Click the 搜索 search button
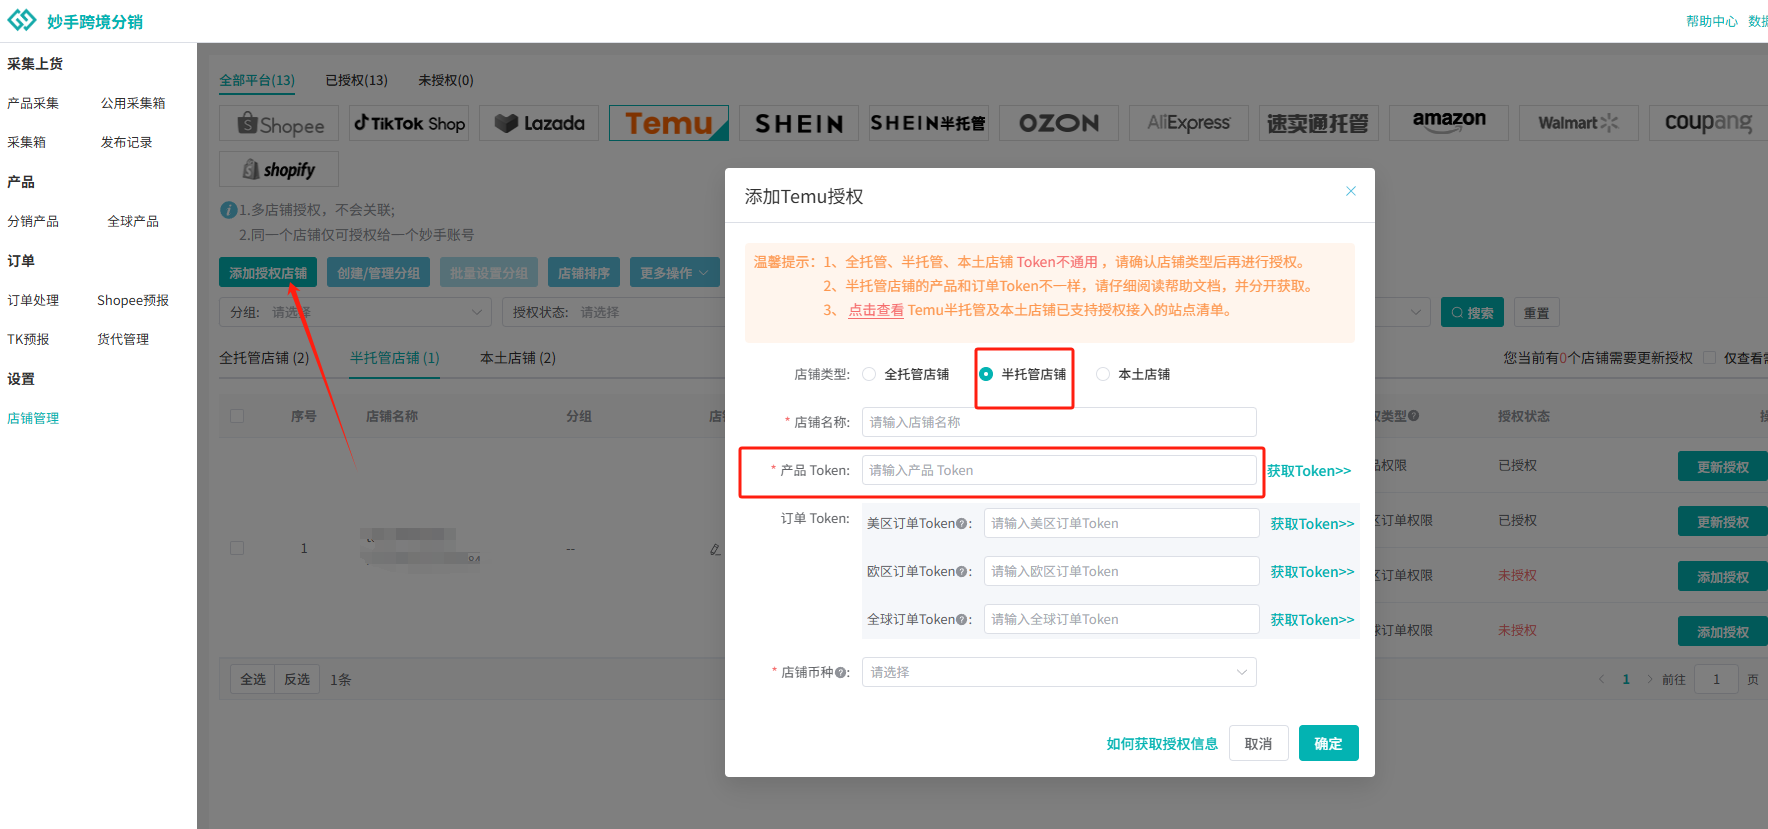This screenshot has width=1768, height=829. click(1472, 312)
